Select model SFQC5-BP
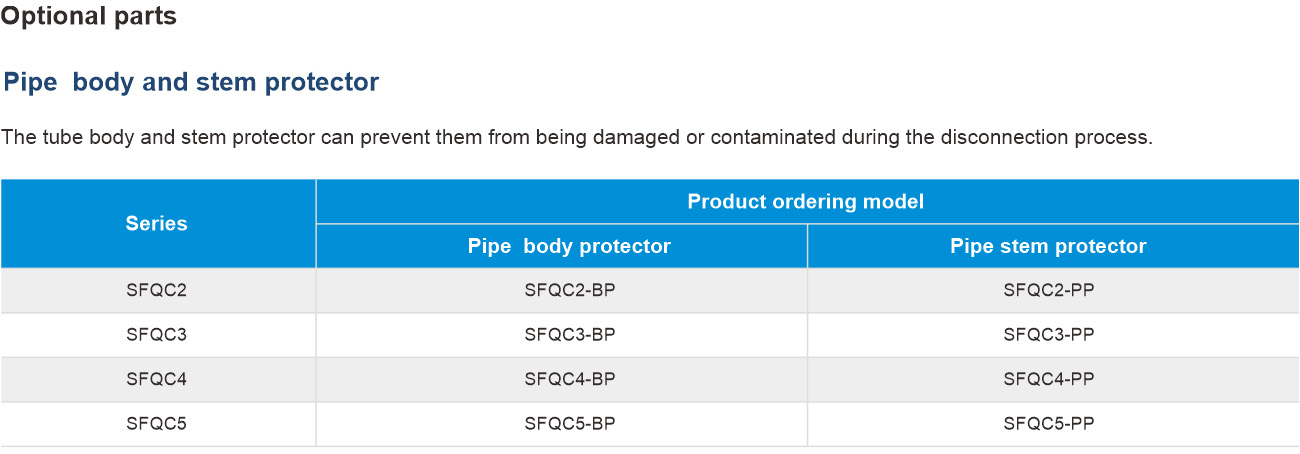1300x454 pixels. pyautogui.click(x=570, y=424)
